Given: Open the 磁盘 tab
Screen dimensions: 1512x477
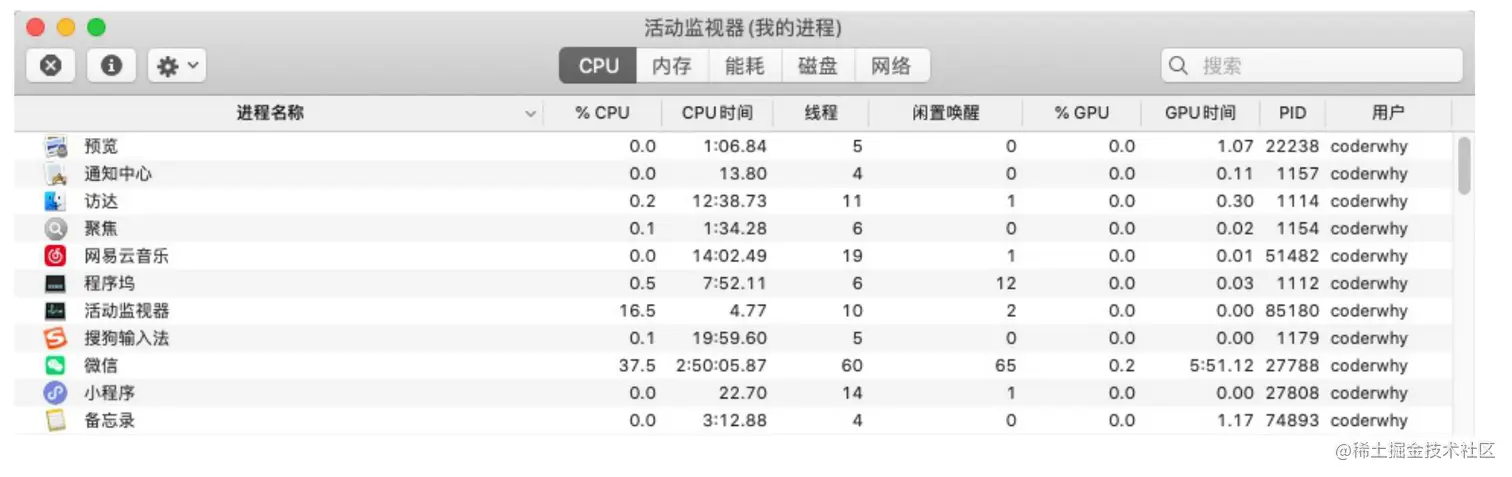Looking at the screenshot, I should tap(818, 66).
